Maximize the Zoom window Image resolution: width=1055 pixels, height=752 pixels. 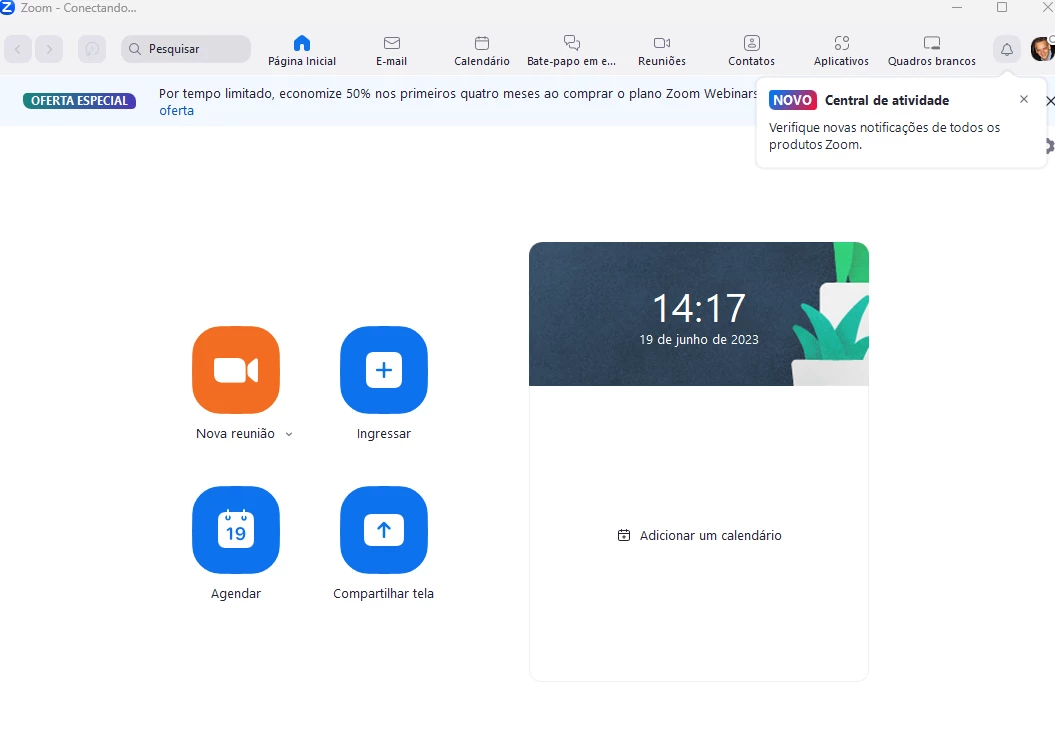click(1002, 7)
